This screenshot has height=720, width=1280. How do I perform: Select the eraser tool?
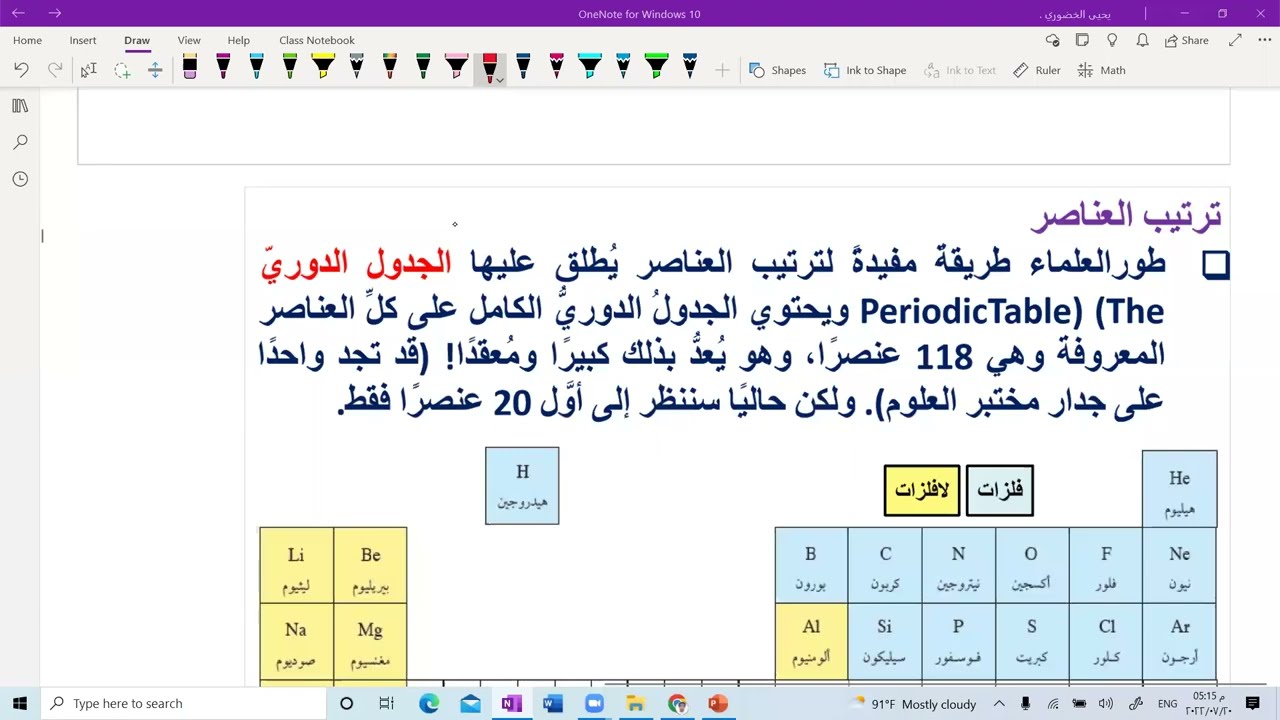(190, 68)
